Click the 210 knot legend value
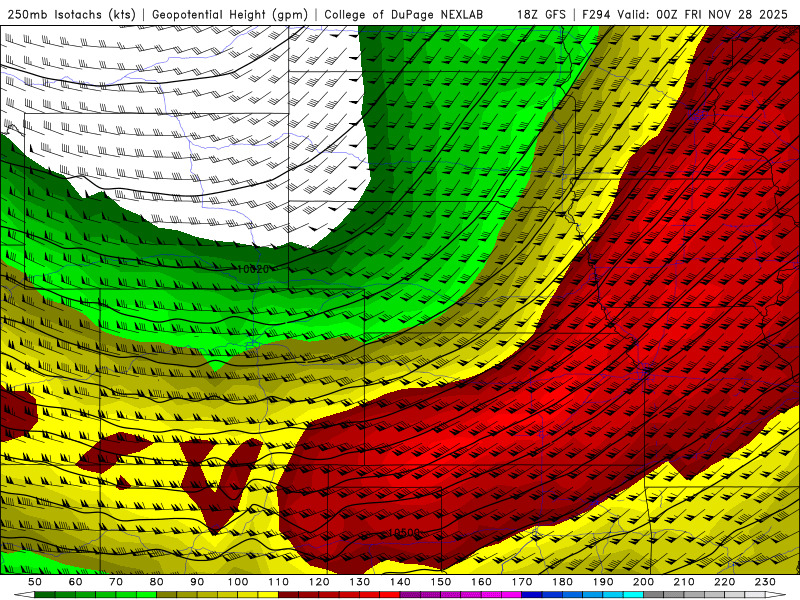 pyautogui.click(x=684, y=582)
